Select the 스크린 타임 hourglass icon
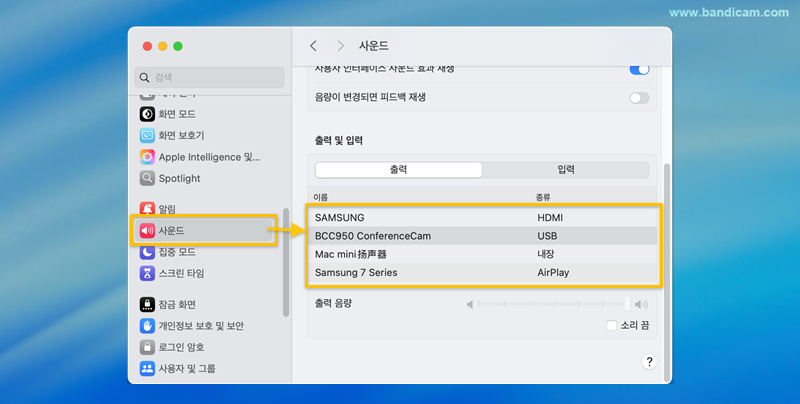This screenshot has height=404, width=800. [x=147, y=273]
